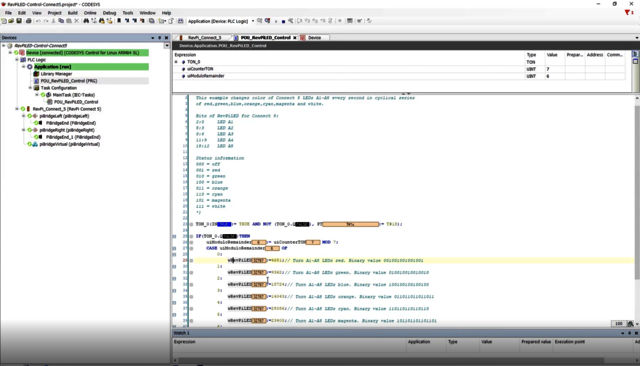Expand TON_0 in the variable table
This screenshot has height=366, width=640.
176,62
